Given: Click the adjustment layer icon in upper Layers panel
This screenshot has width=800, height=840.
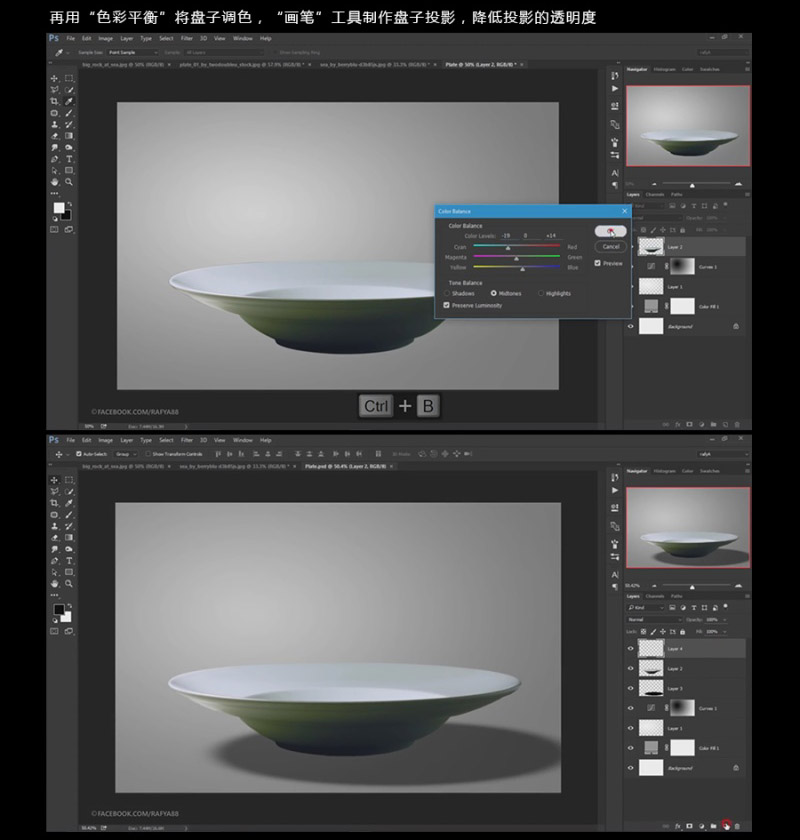Looking at the screenshot, I should 701,424.
